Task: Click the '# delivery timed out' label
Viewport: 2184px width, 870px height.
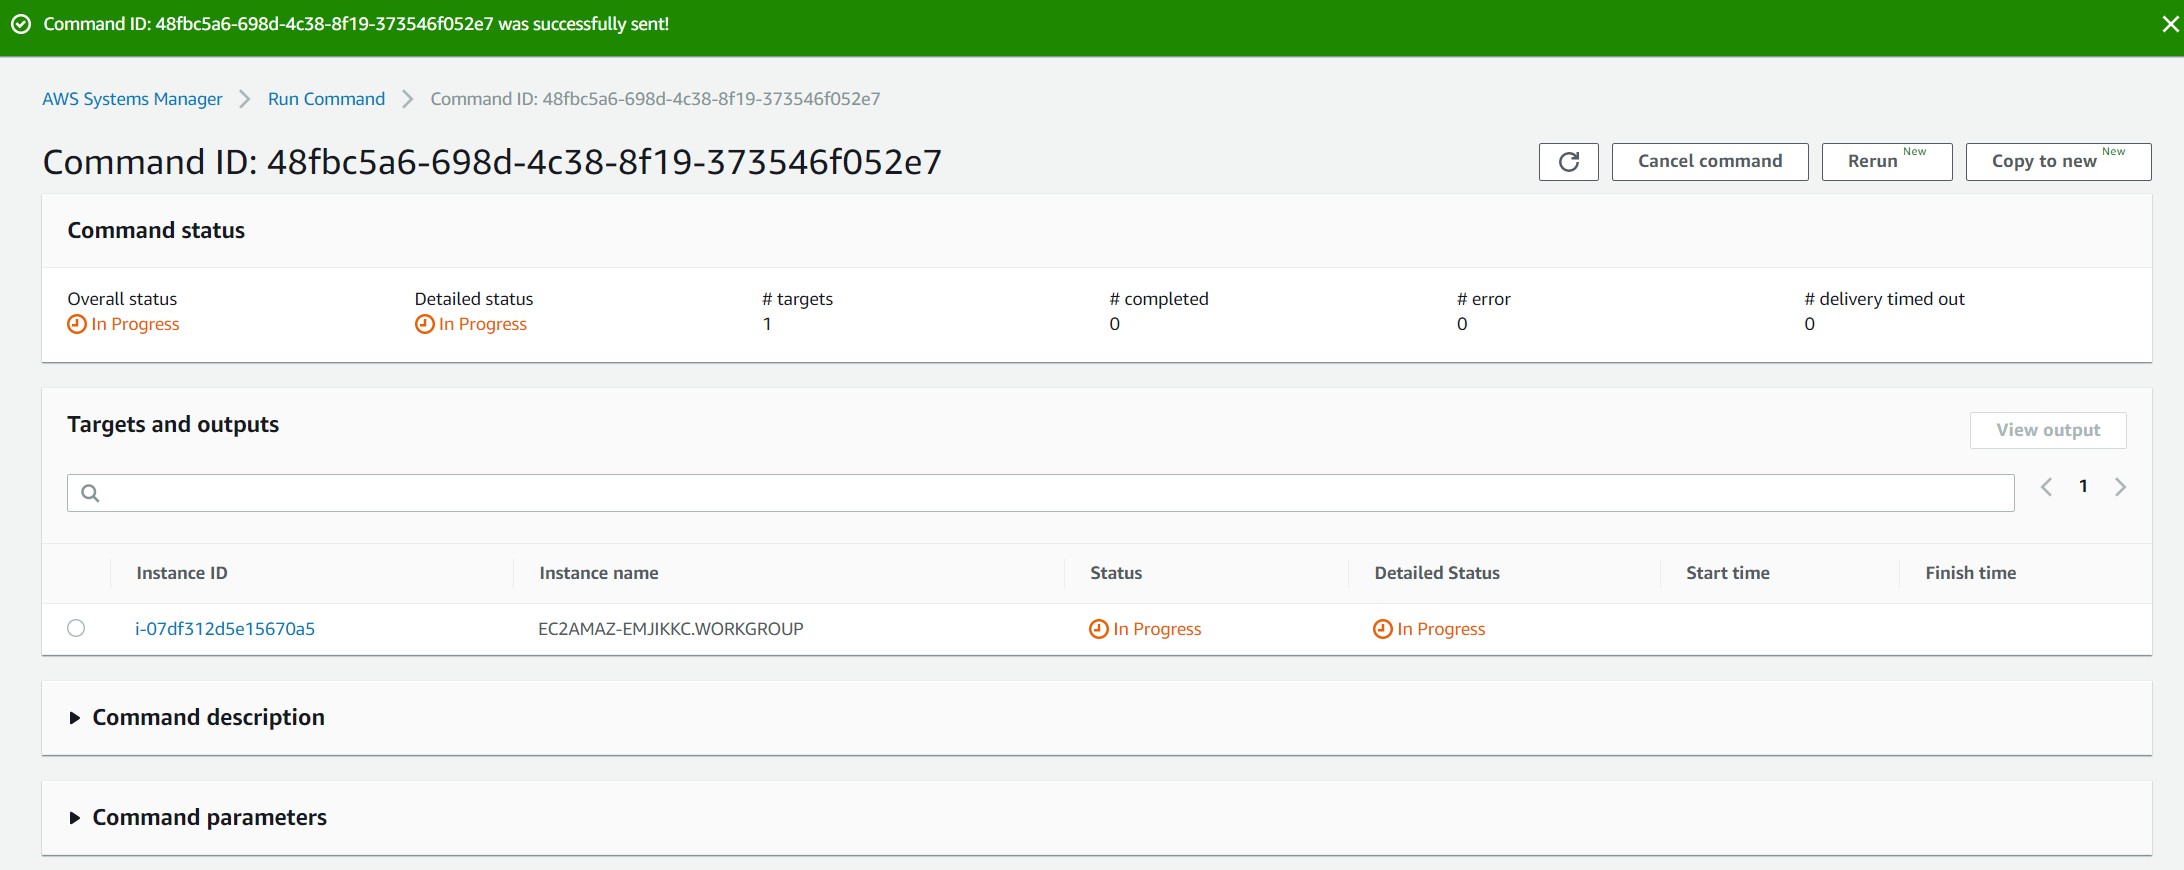Action: click(1884, 299)
